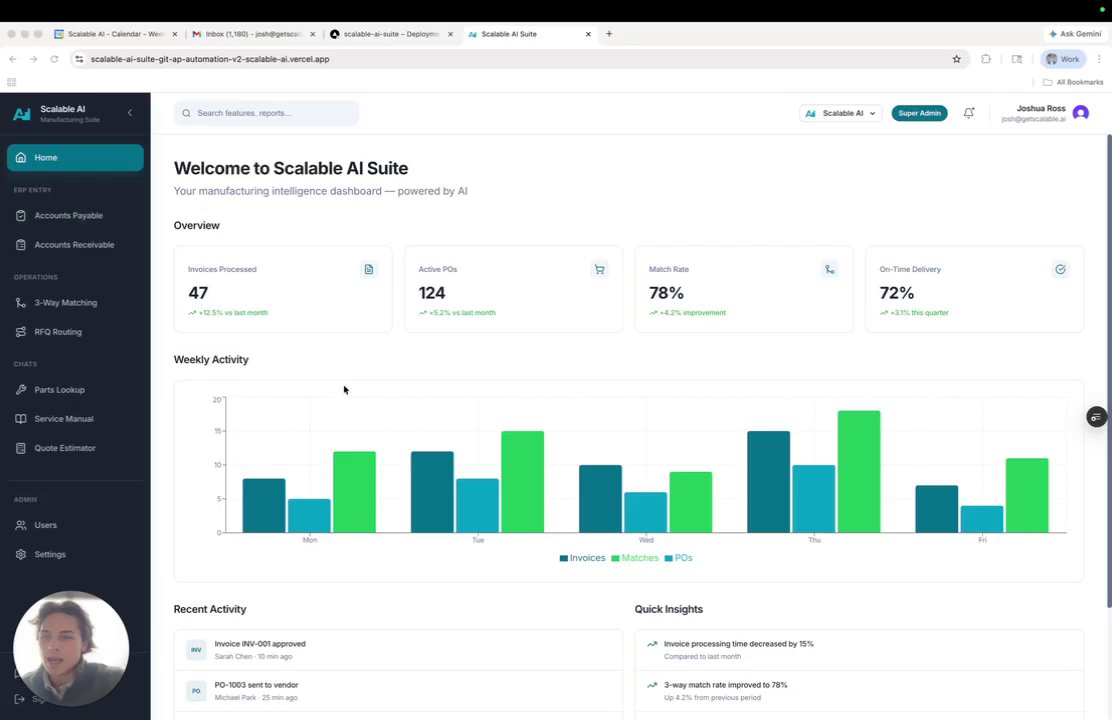Click the webcam video bubble
Viewport: 1112px width, 720px height.
[x=71, y=649]
